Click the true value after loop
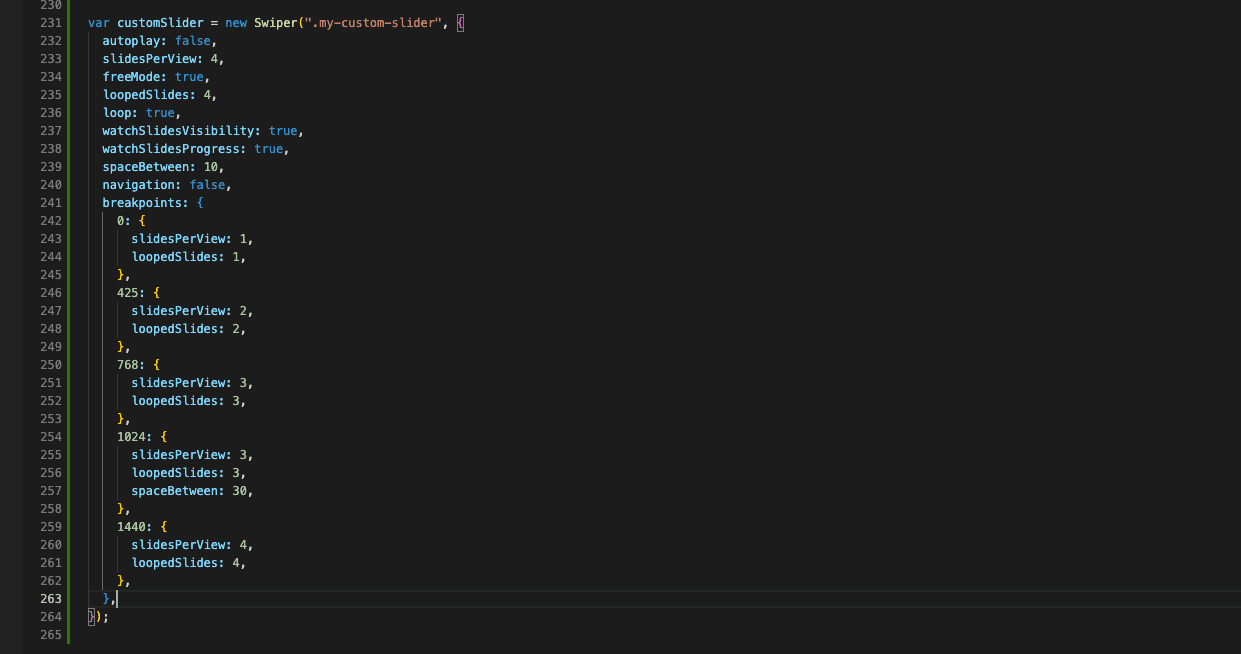Viewport: 1241px width, 654px height. tap(160, 113)
